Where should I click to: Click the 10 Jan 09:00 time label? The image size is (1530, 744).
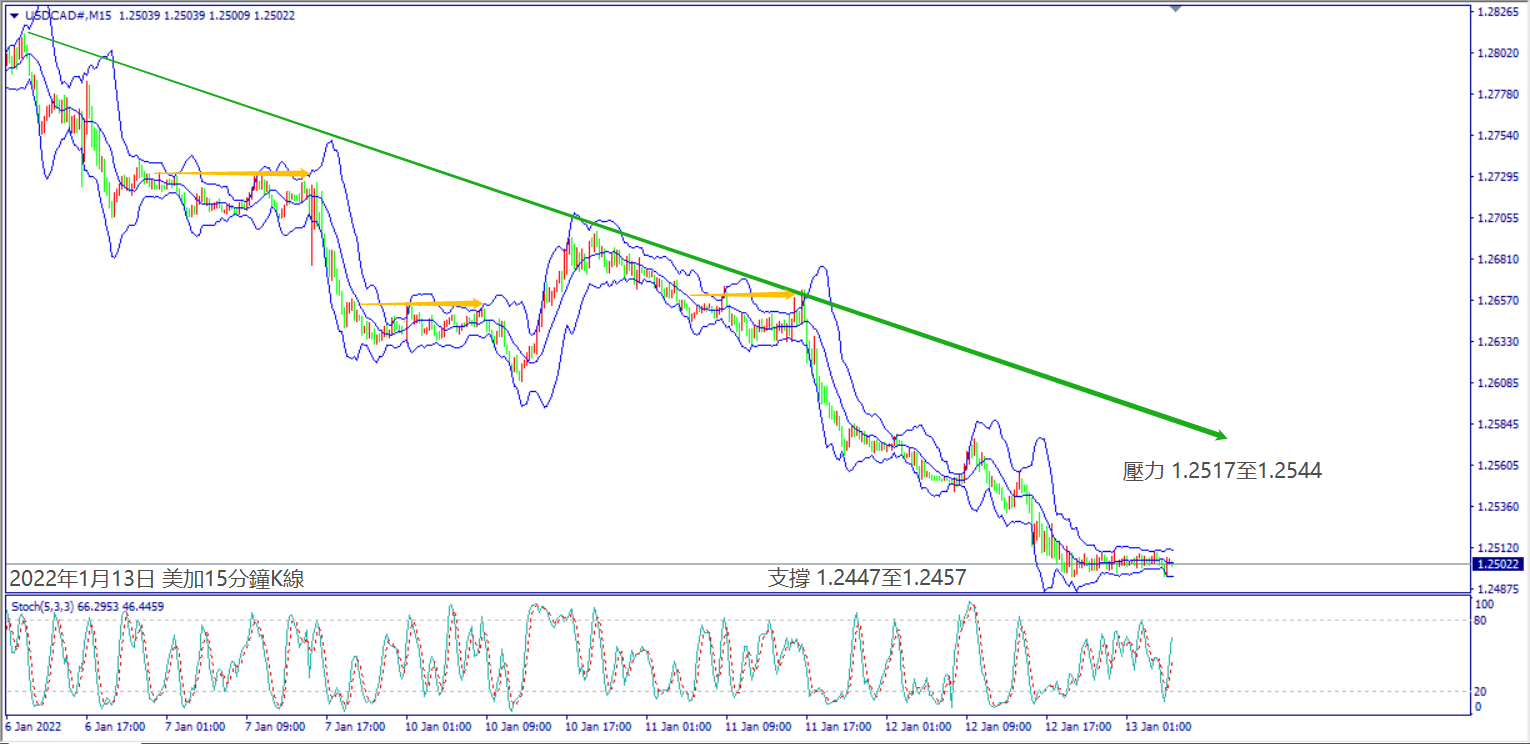coord(518,726)
